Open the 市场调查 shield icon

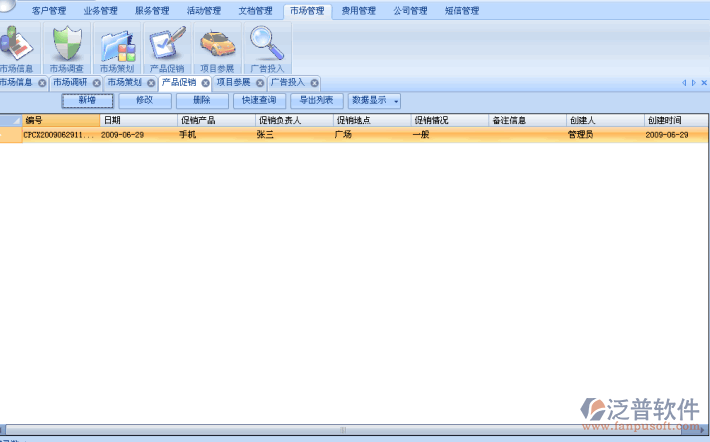click(67, 48)
